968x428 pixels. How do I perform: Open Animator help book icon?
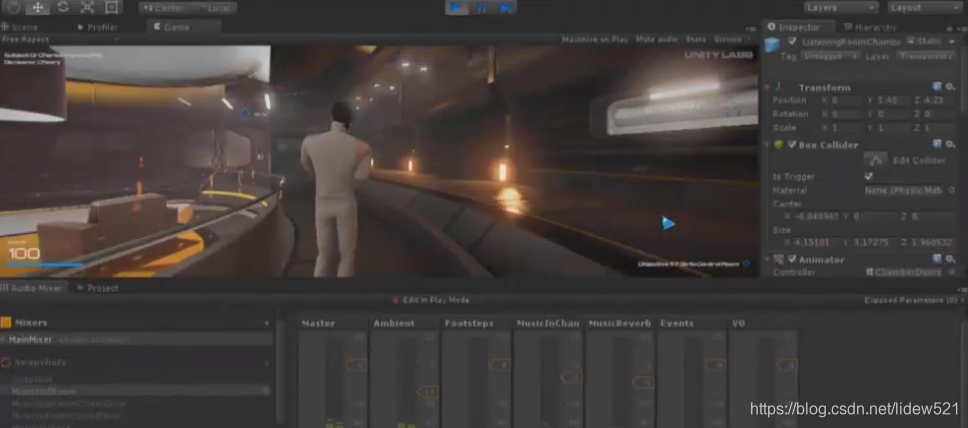pyautogui.click(x=937, y=259)
